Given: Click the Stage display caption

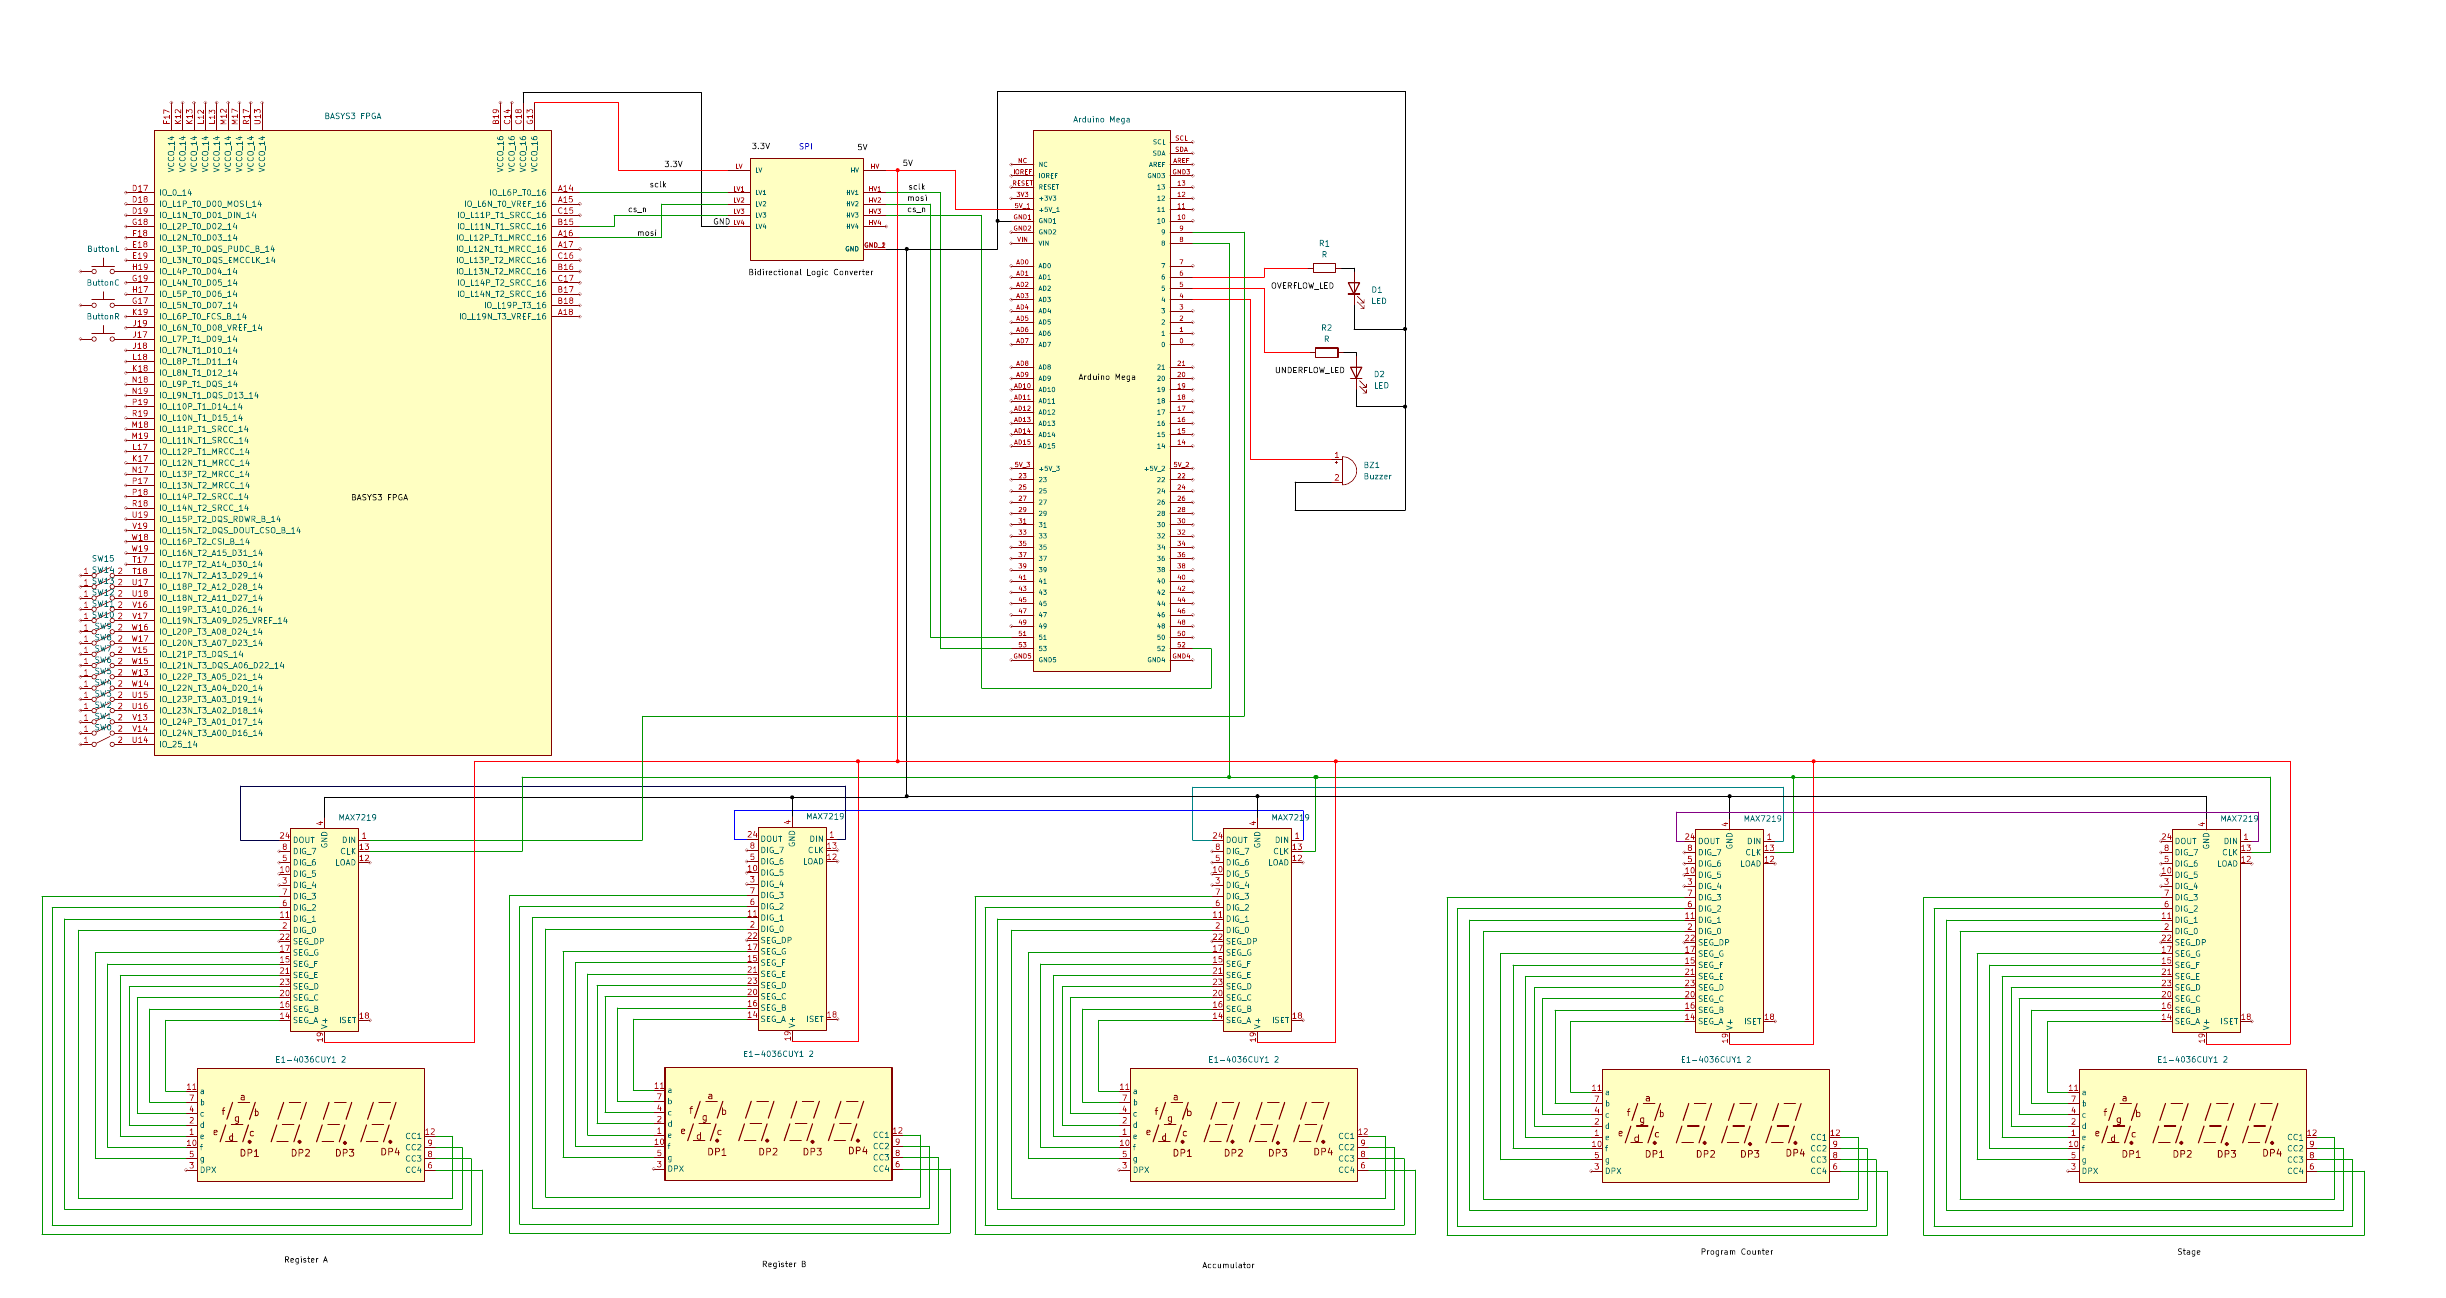Looking at the screenshot, I should (x=2188, y=1252).
